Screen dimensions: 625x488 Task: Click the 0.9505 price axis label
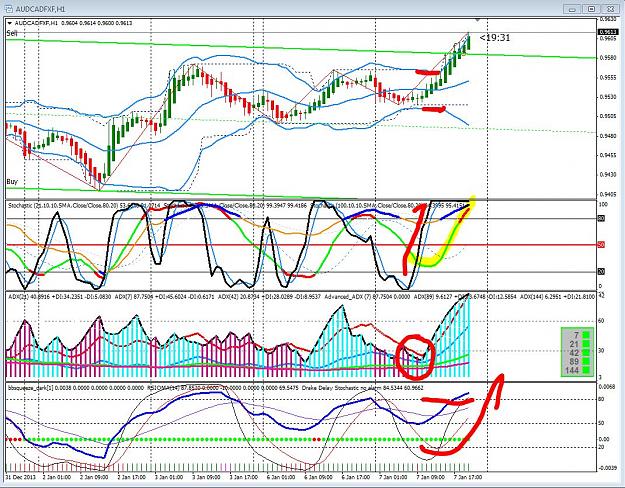[x=607, y=116]
